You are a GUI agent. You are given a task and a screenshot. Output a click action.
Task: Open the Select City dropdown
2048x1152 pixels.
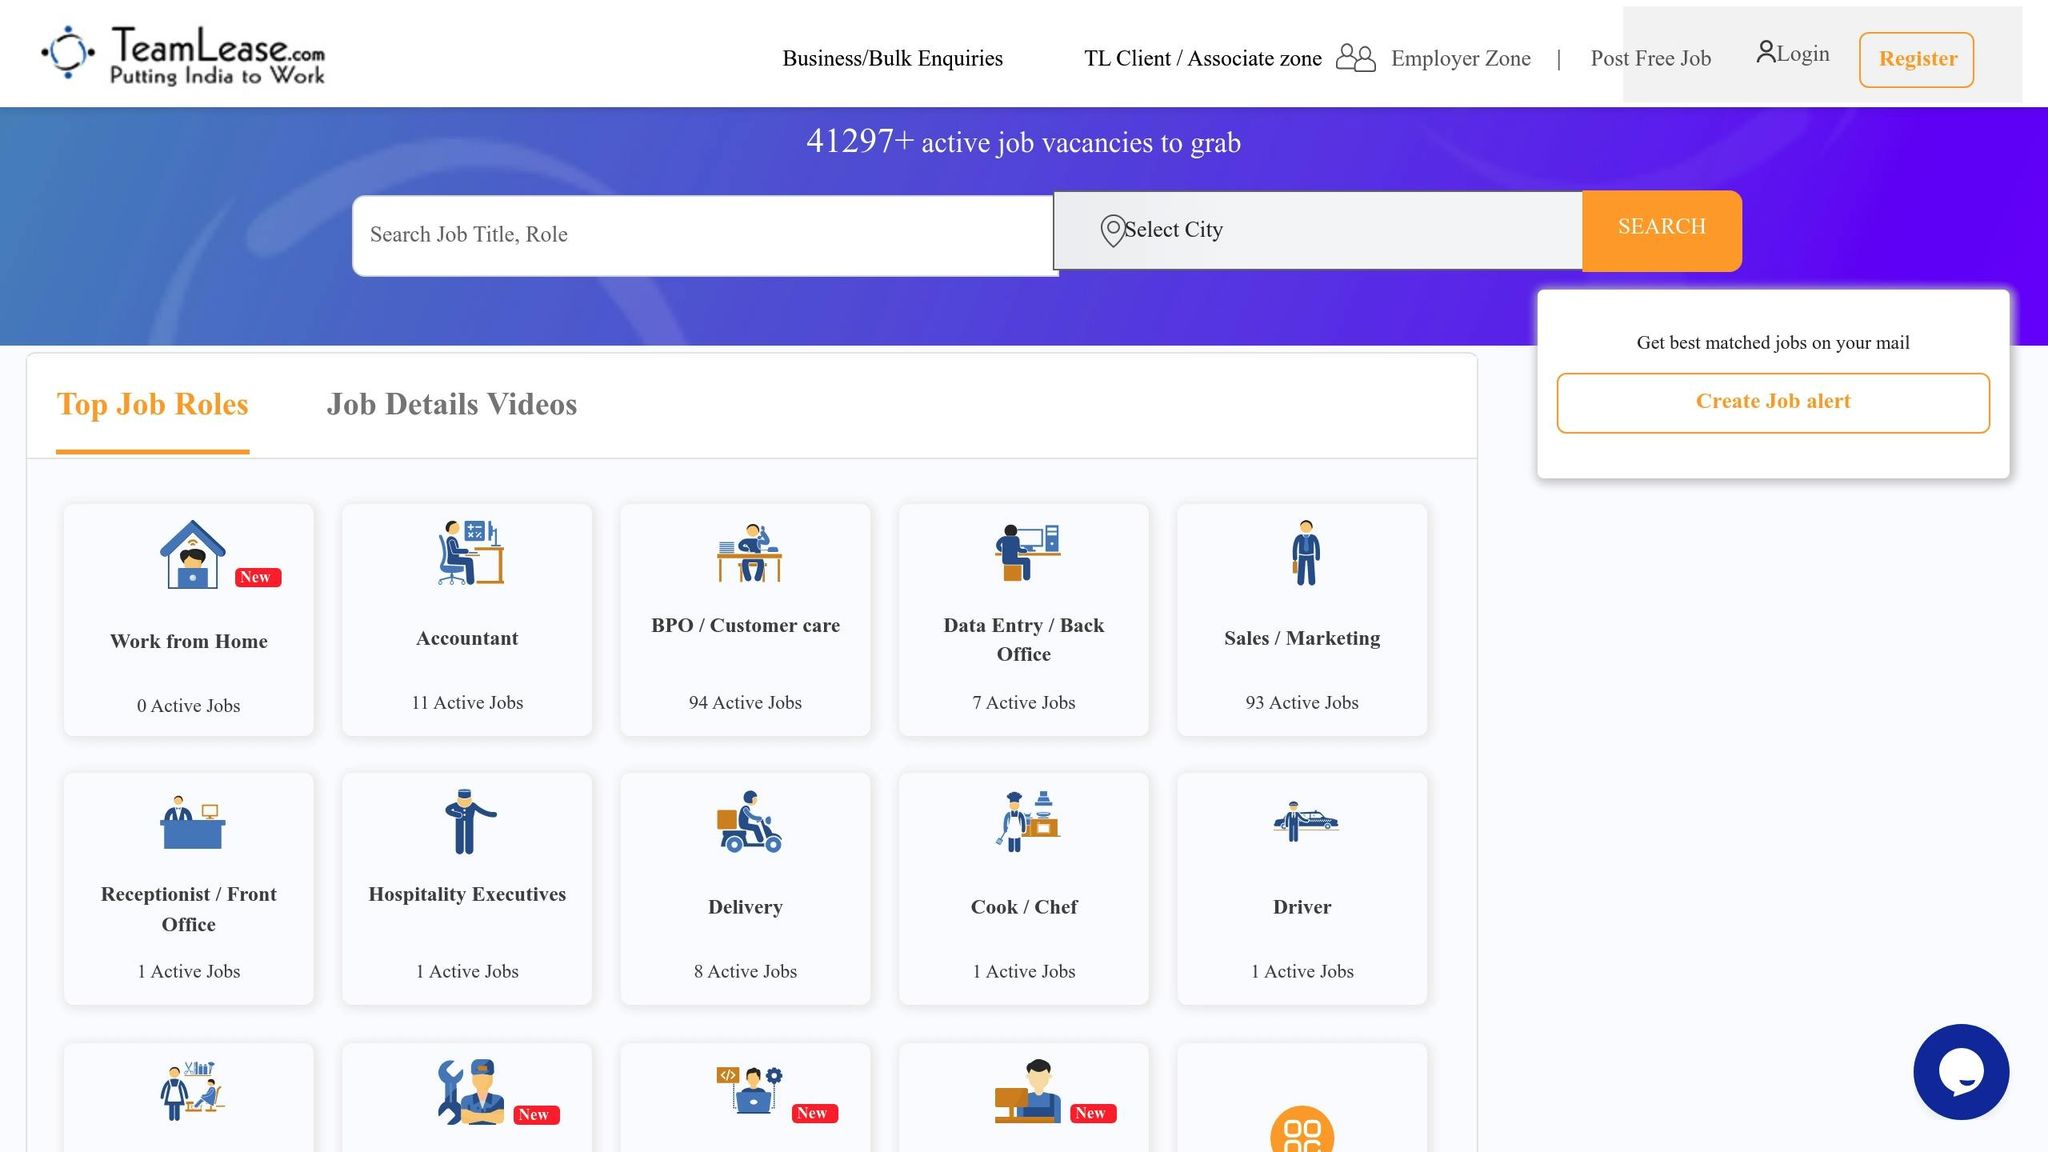[1317, 230]
